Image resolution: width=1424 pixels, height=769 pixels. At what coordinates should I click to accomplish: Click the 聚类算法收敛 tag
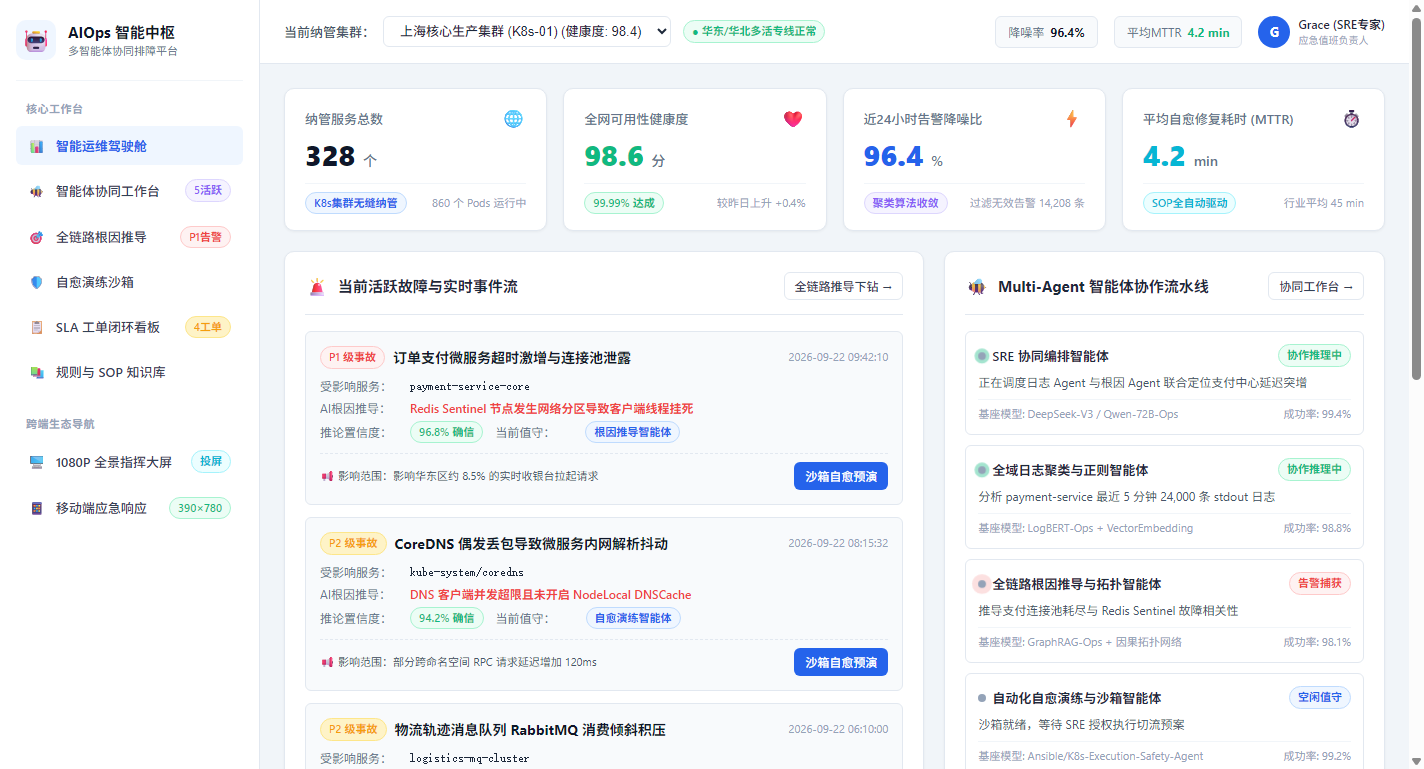tap(906, 203)
